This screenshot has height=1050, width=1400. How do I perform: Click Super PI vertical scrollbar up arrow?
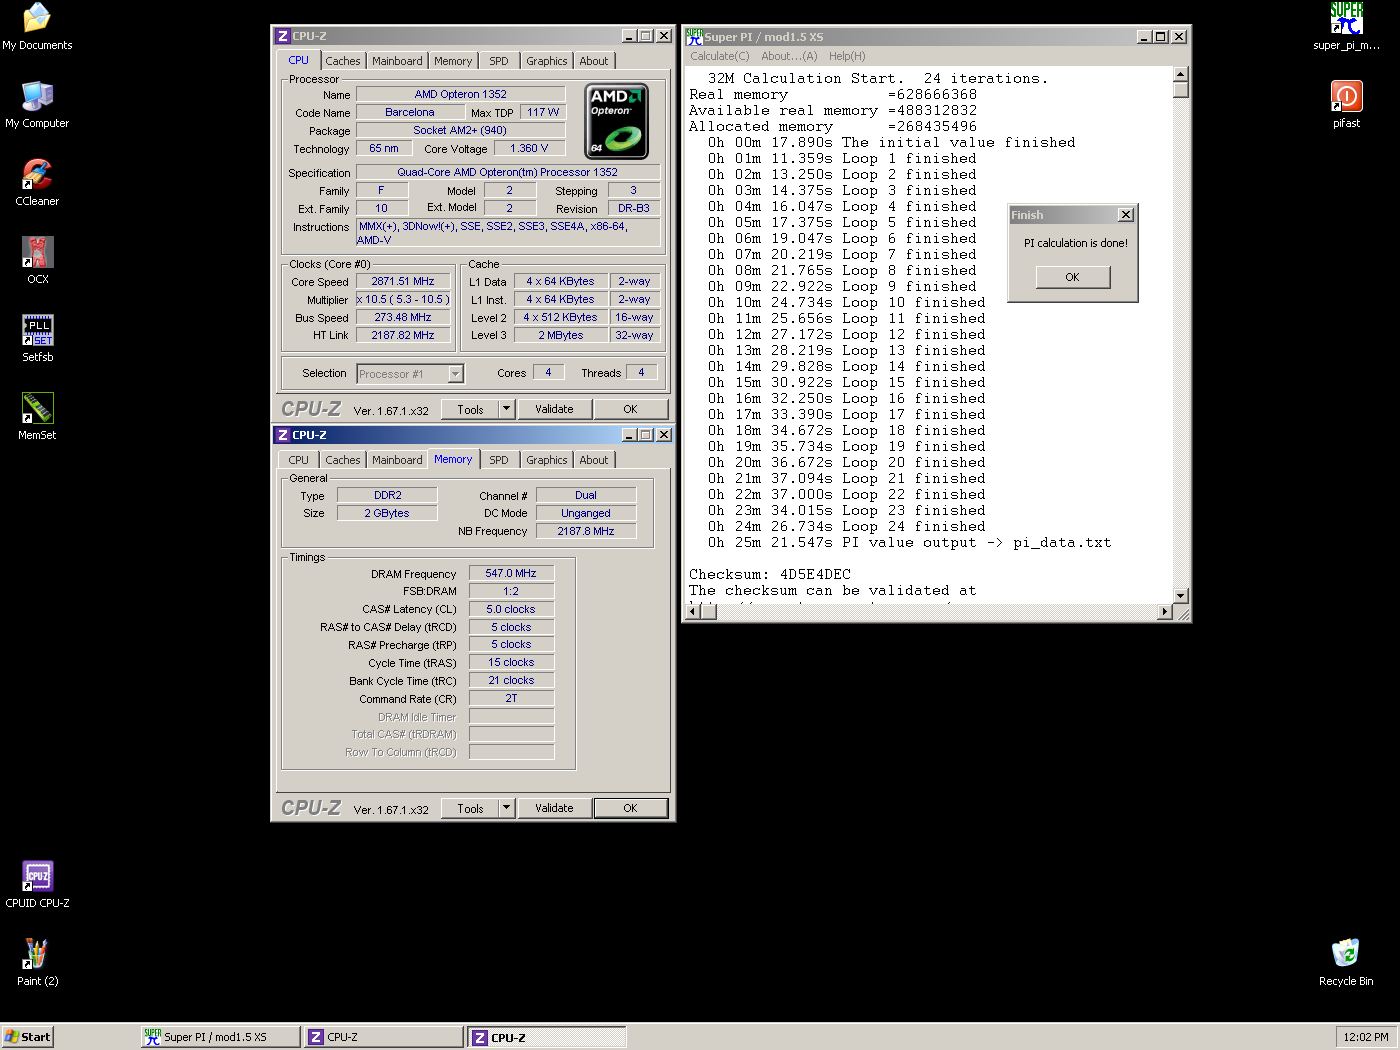pos(1180,74)
